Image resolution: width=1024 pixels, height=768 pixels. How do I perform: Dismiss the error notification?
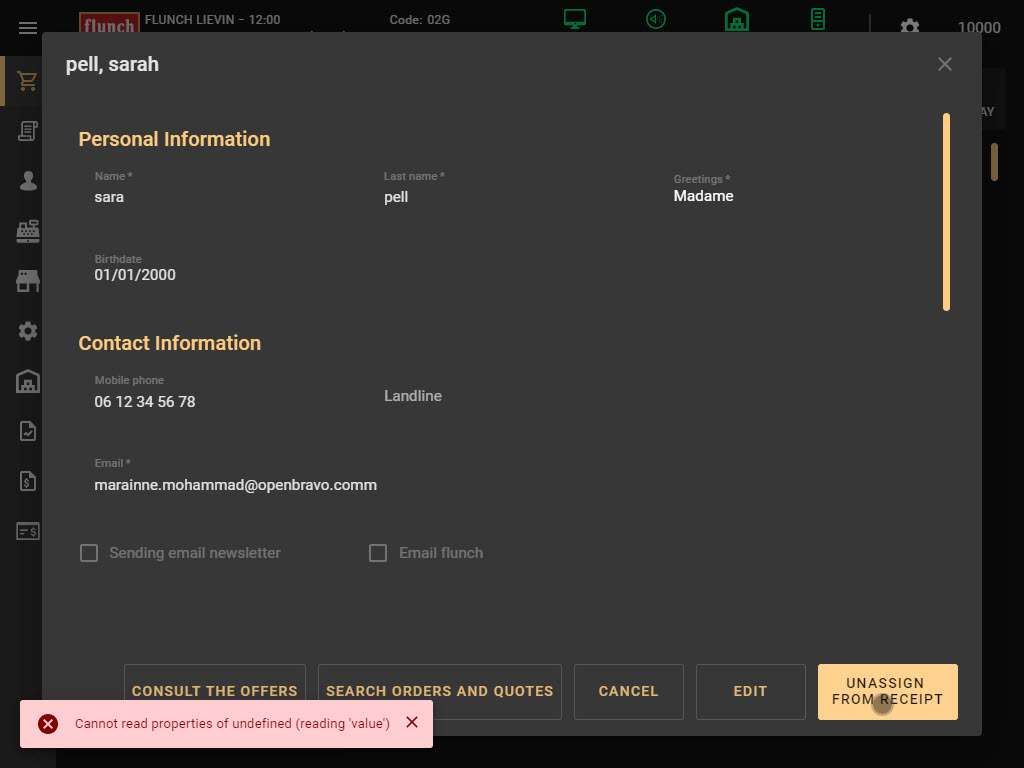[412, 722]
